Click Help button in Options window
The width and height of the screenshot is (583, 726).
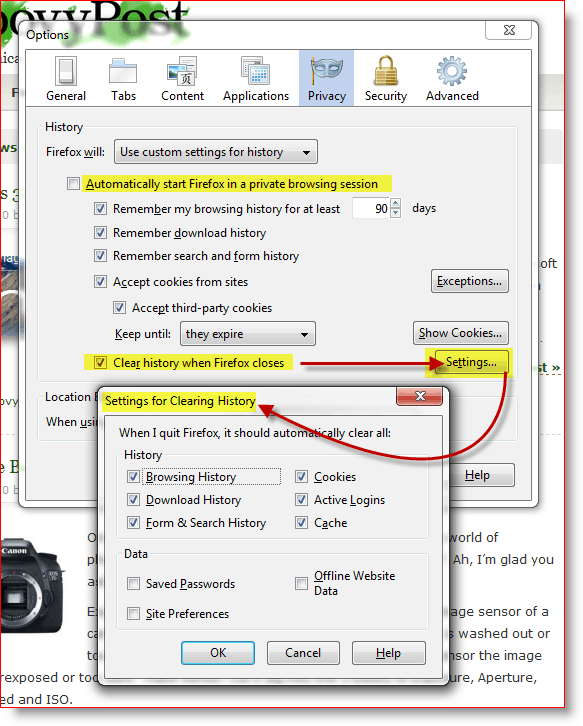(482, 475)
